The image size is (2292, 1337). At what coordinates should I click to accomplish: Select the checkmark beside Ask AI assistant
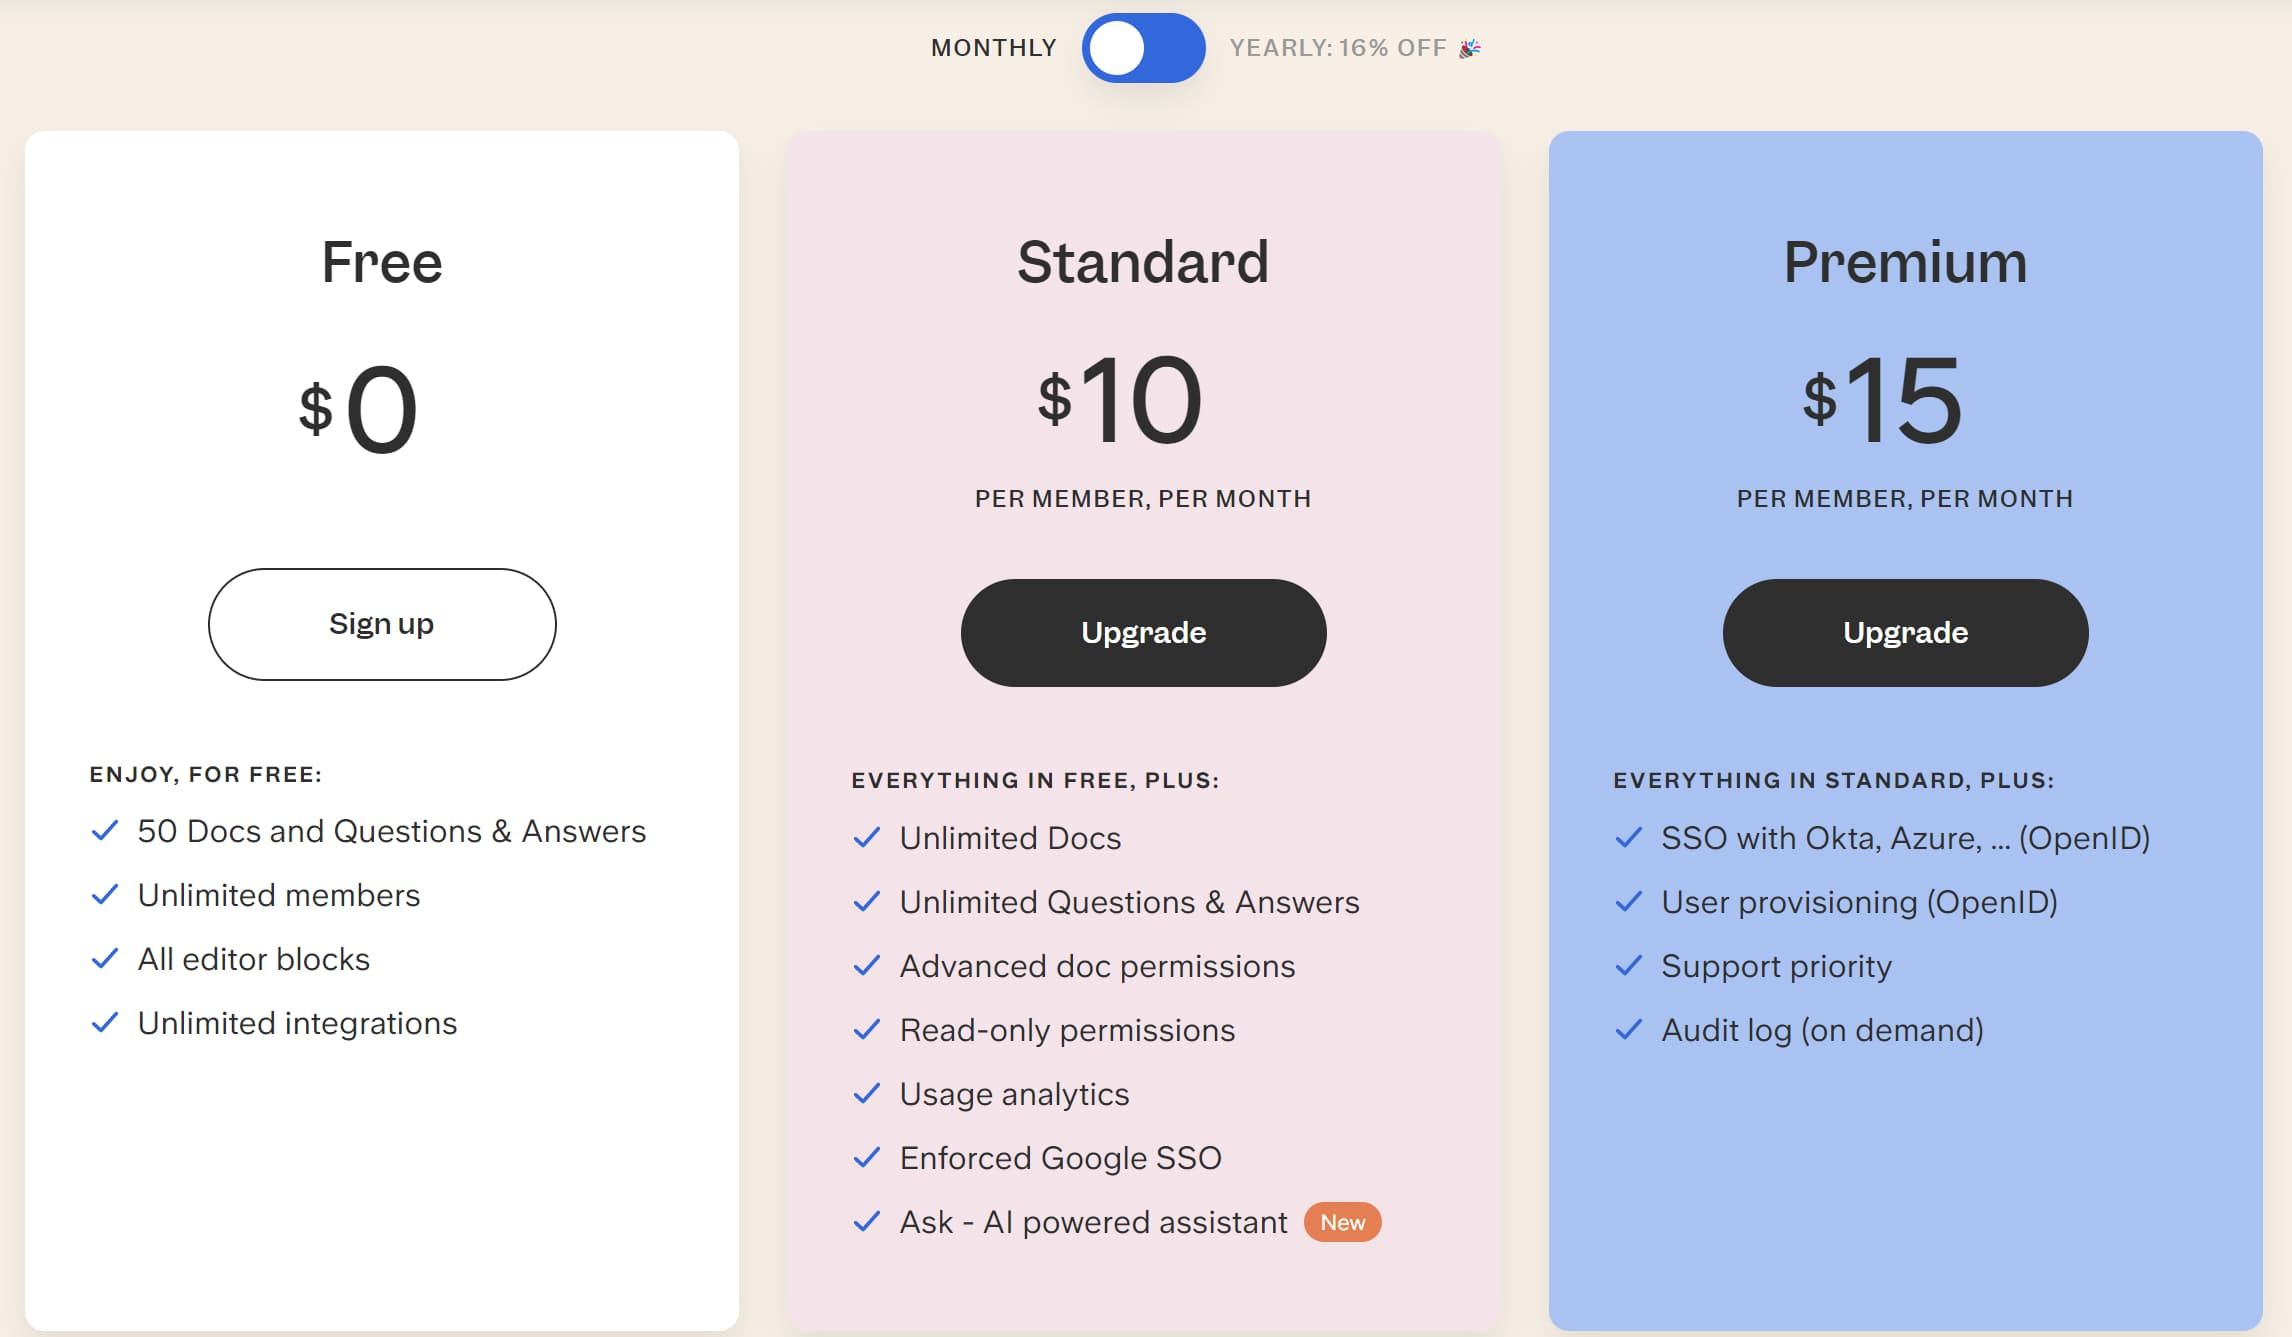tap(866, 1222)
